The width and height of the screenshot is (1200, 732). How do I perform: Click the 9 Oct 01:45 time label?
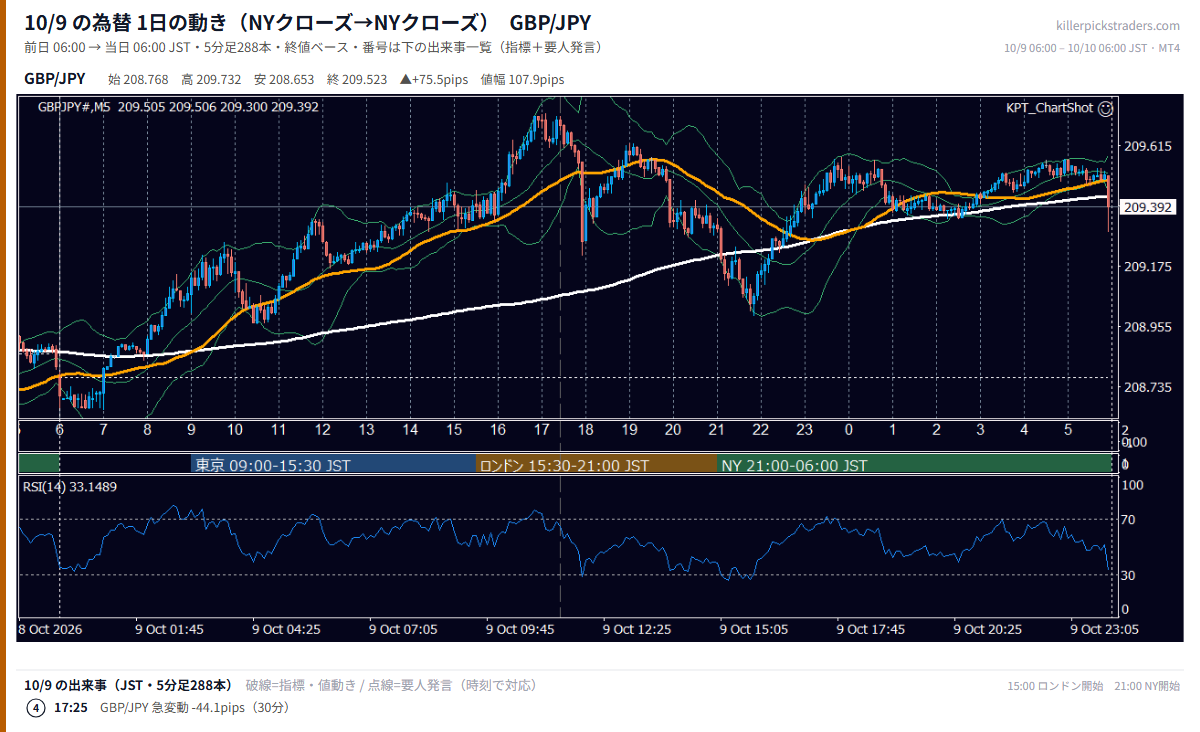170,629
